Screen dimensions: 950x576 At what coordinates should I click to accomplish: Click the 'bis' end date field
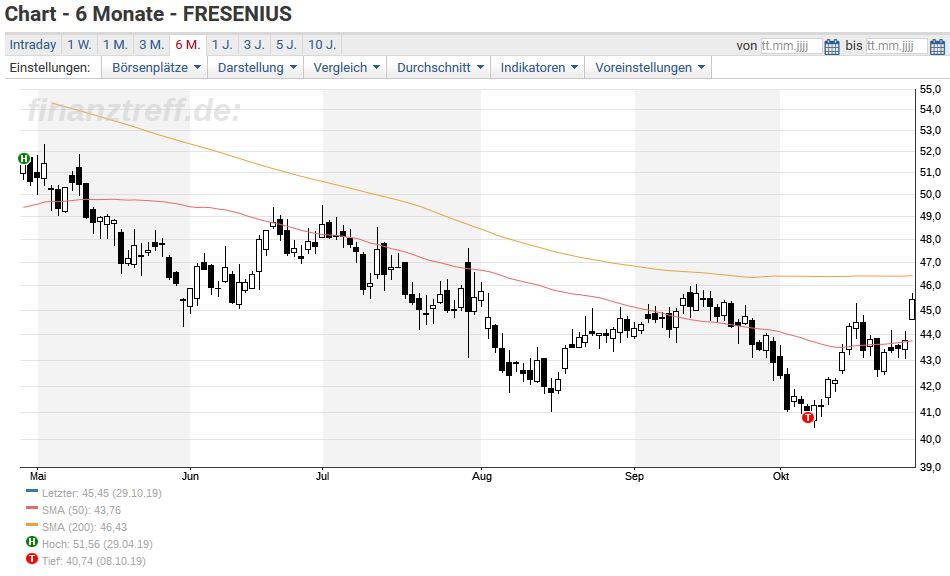click(x=896, y=46)
